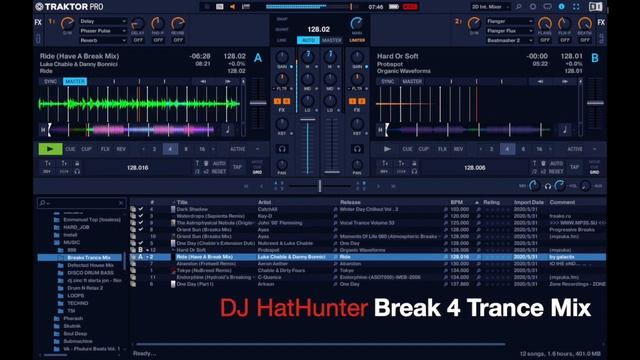This screenshot has height=360, width=640.
Task: Toggle MASTER on Deck B
Action: pos(412,82)
